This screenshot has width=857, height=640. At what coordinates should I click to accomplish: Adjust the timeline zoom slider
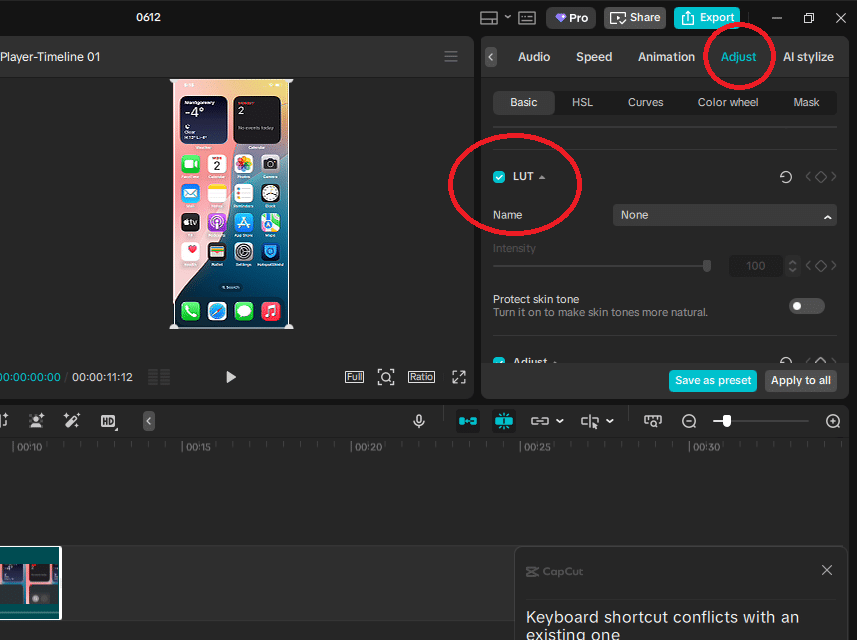pos(726,421)
